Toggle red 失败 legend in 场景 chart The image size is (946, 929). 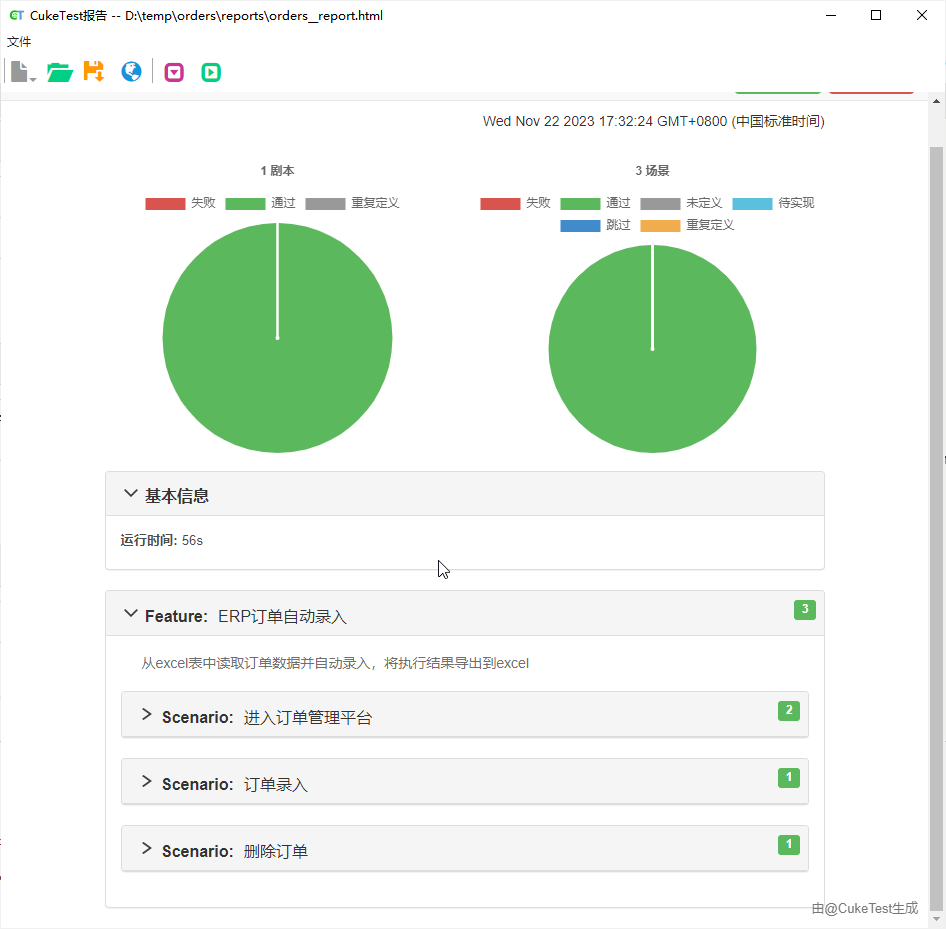[515, 203]
